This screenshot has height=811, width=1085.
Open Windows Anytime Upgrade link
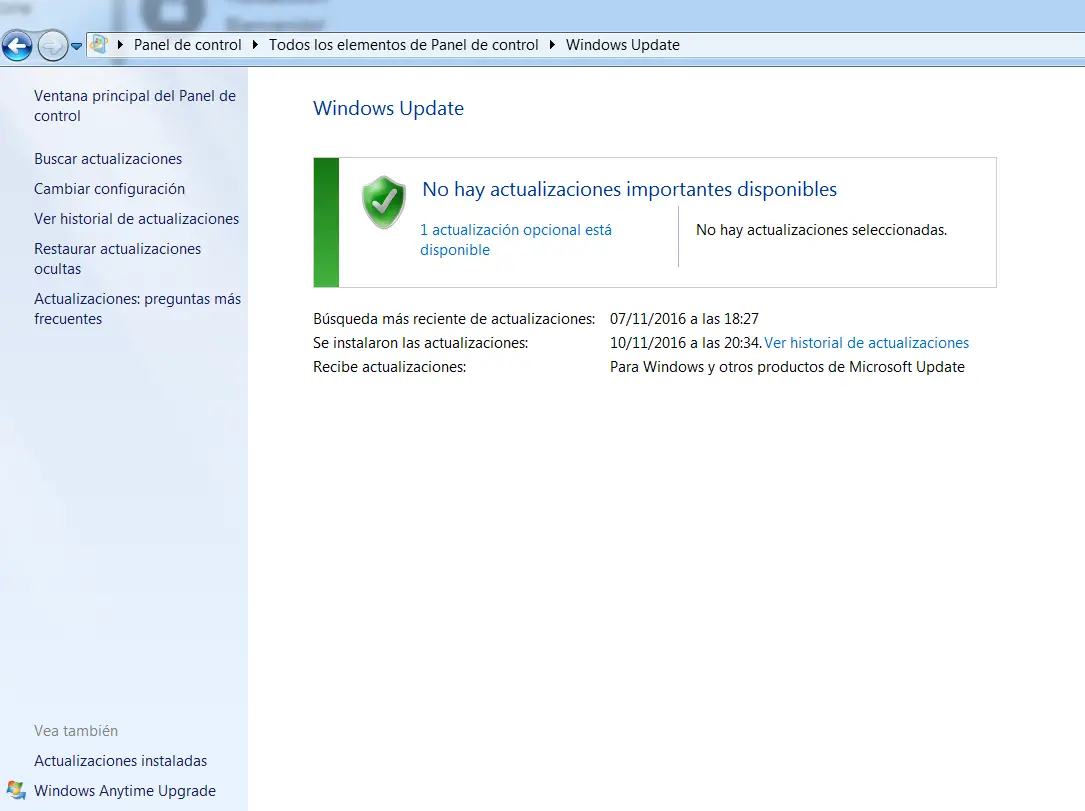point(125,791)
